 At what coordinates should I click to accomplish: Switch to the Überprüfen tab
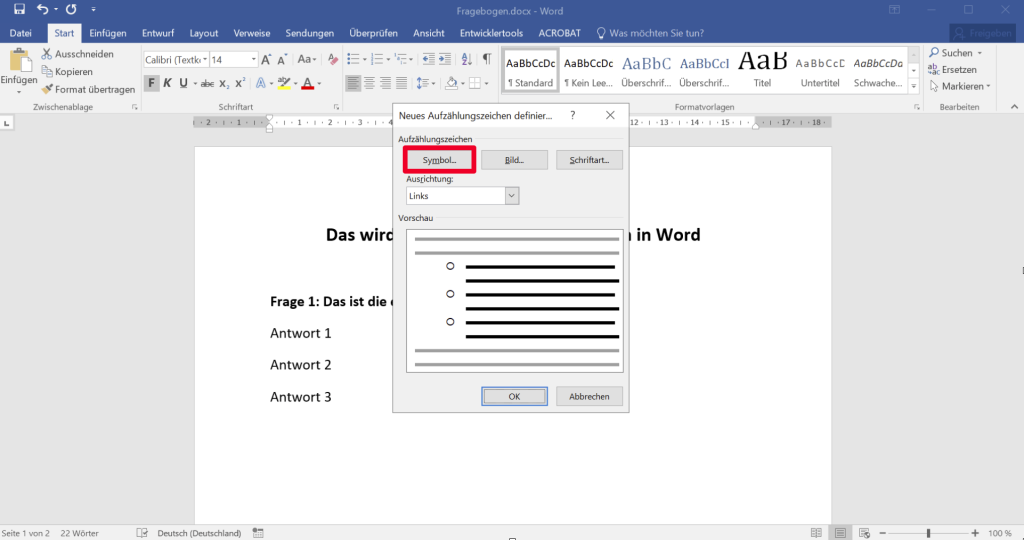(374, 33)
